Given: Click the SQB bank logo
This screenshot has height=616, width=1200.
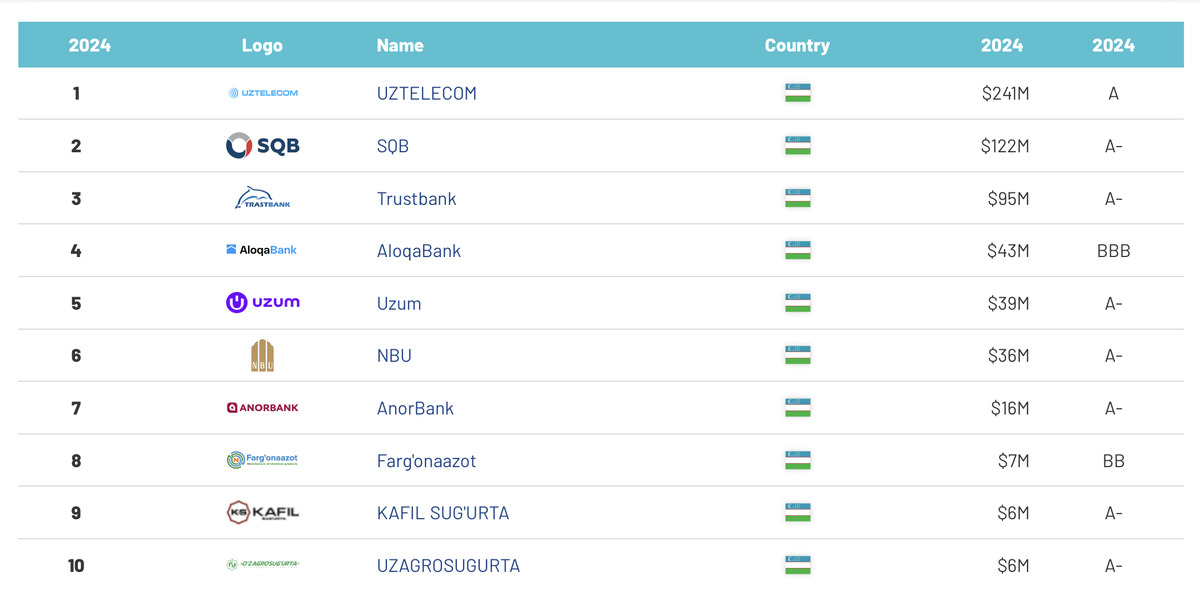Looking at the screenshot, I should 262,146.
